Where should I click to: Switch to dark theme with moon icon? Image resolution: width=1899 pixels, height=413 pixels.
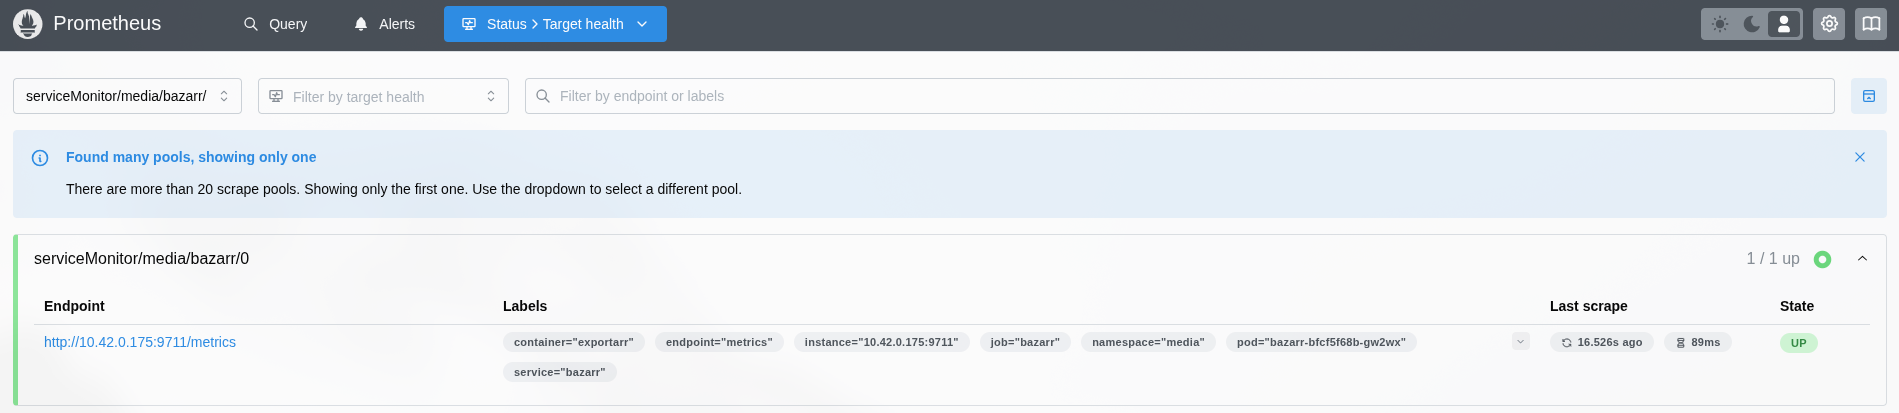1752,24
